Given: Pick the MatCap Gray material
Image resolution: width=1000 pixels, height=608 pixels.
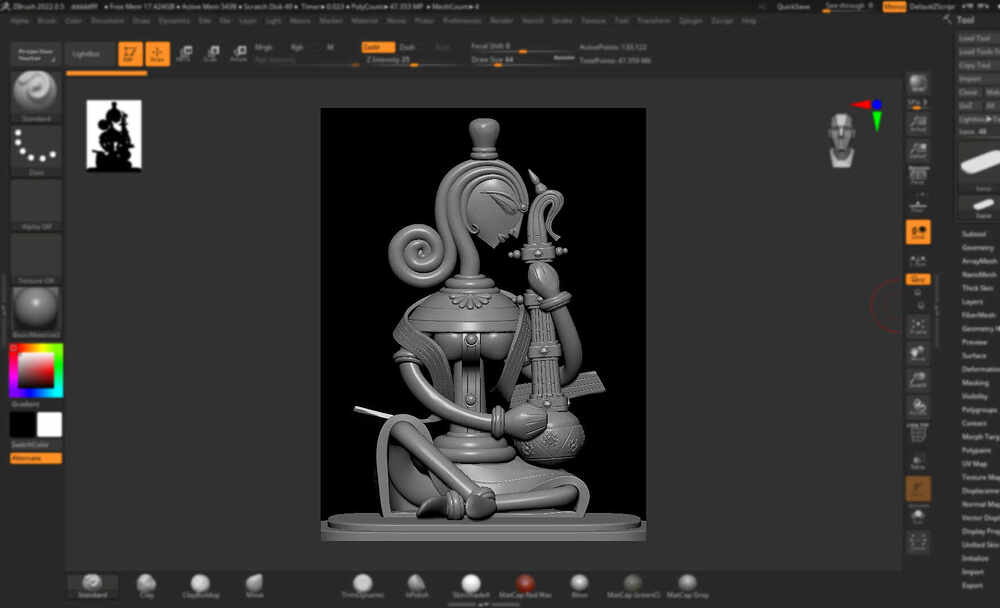Looking at the screenshot, I should 688,586.
